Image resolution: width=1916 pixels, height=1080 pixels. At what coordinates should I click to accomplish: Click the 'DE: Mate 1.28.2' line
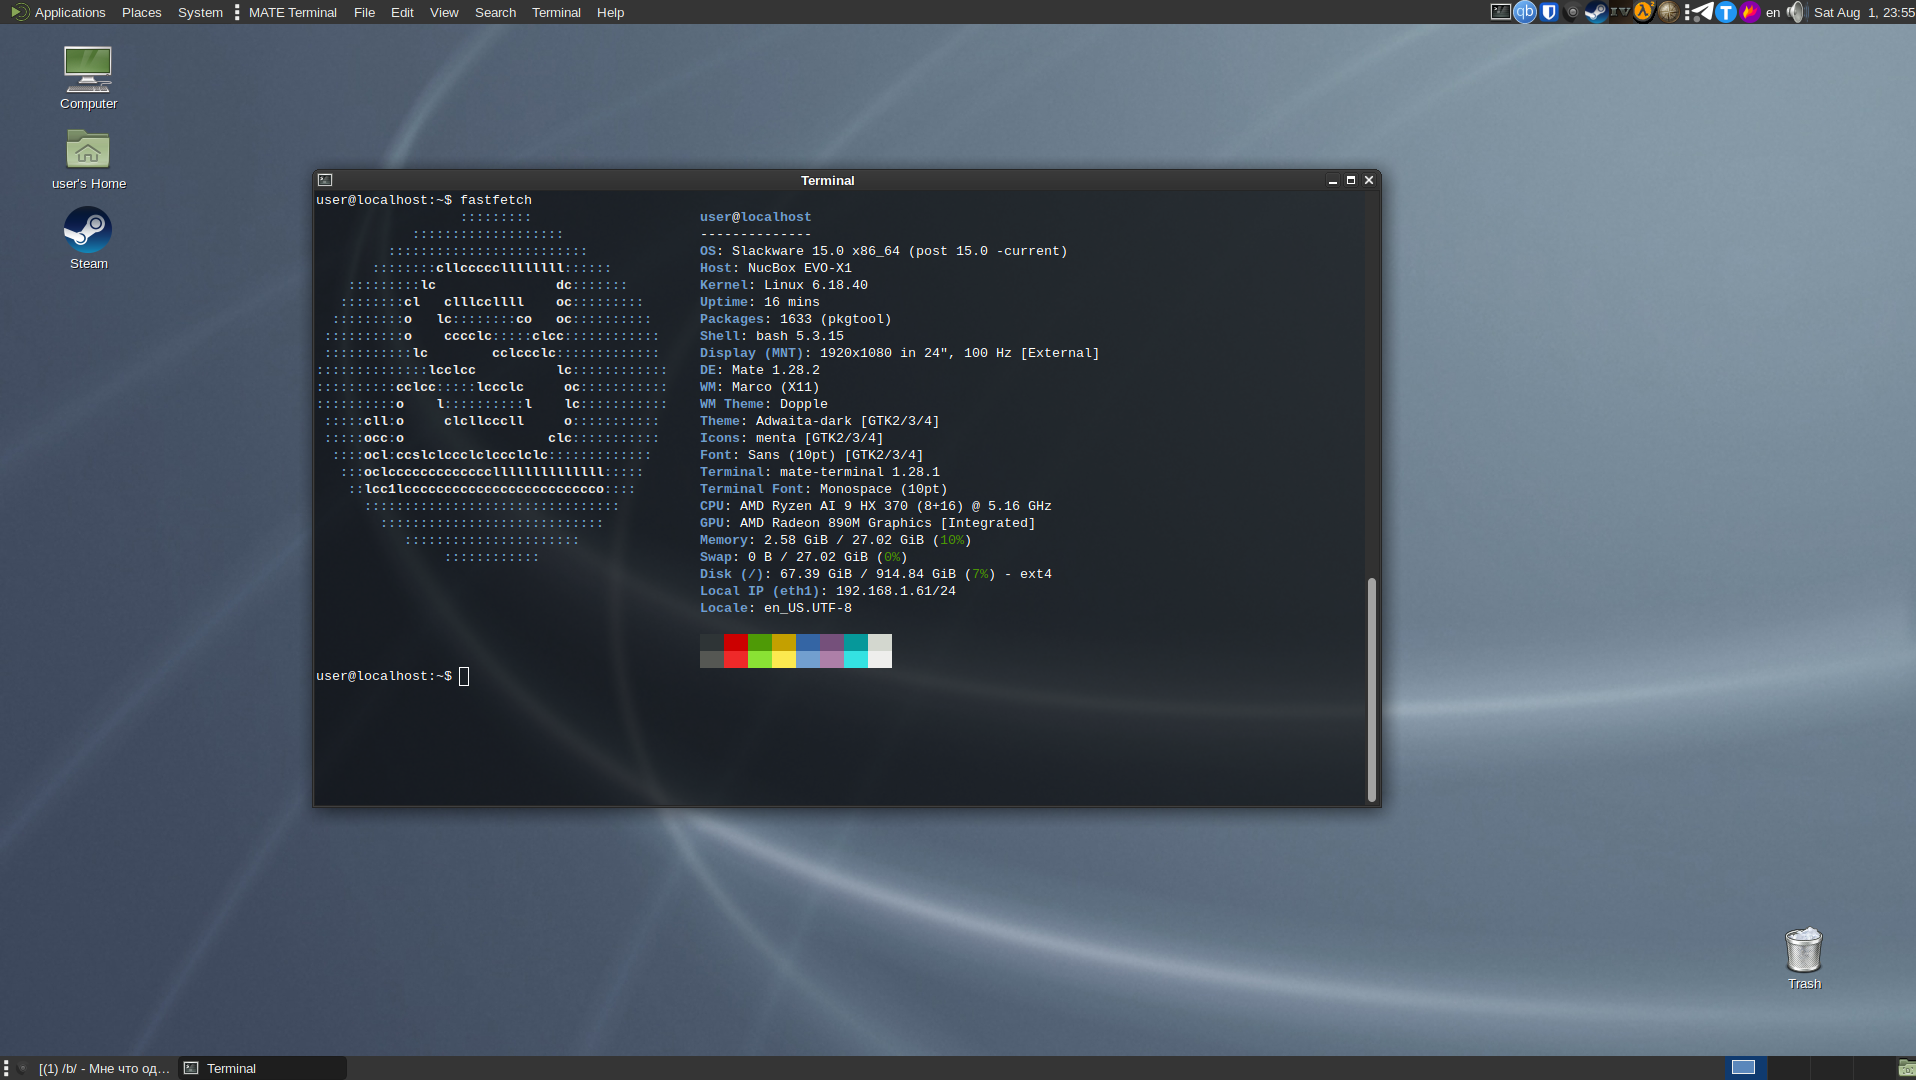tap(760, 370)
